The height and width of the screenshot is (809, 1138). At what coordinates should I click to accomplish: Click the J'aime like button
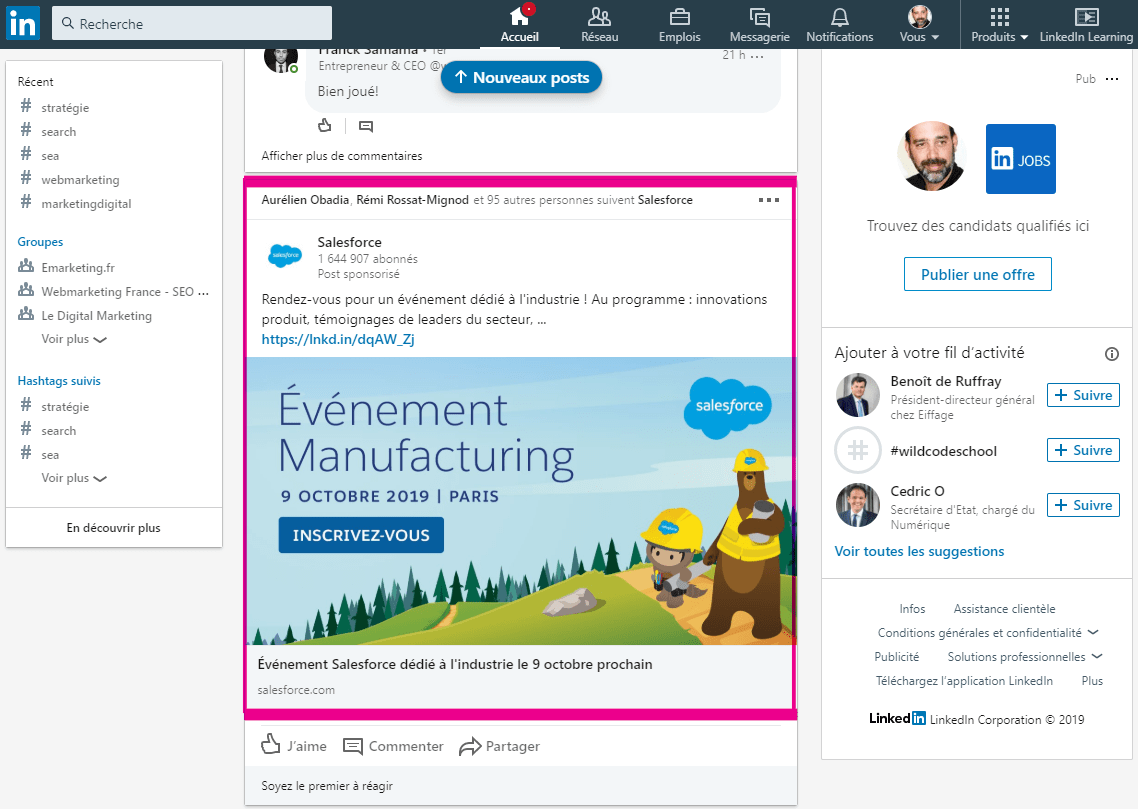[x=294, y=745]
